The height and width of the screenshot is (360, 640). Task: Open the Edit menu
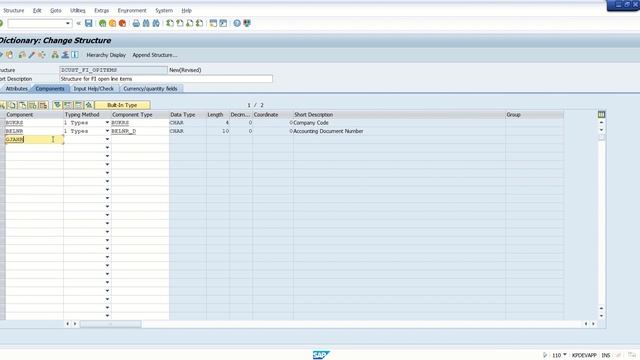pos(37,10)
